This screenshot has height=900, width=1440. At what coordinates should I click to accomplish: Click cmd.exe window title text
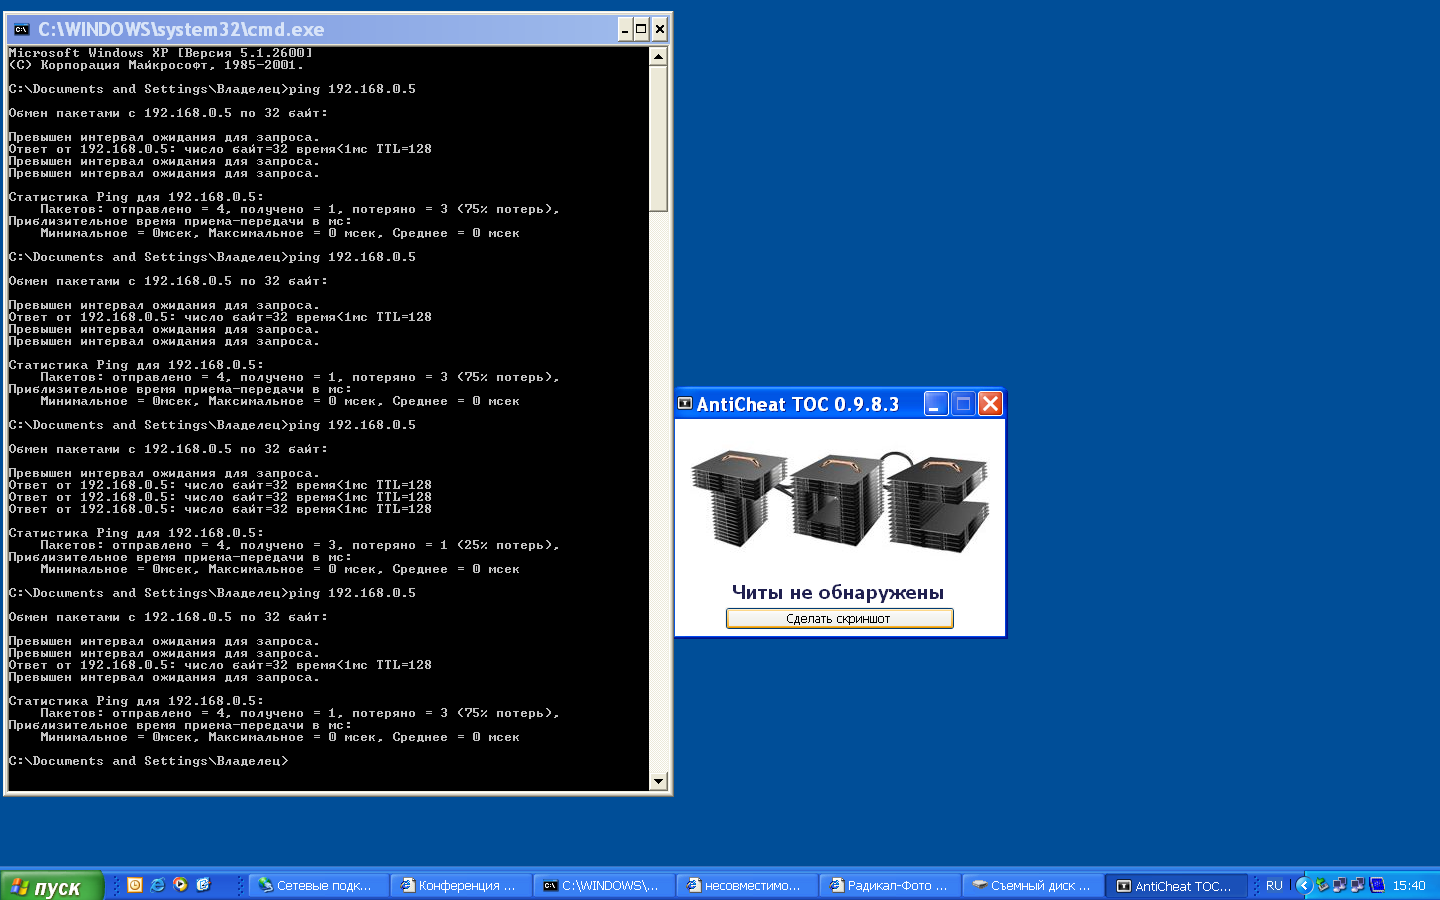181,30
